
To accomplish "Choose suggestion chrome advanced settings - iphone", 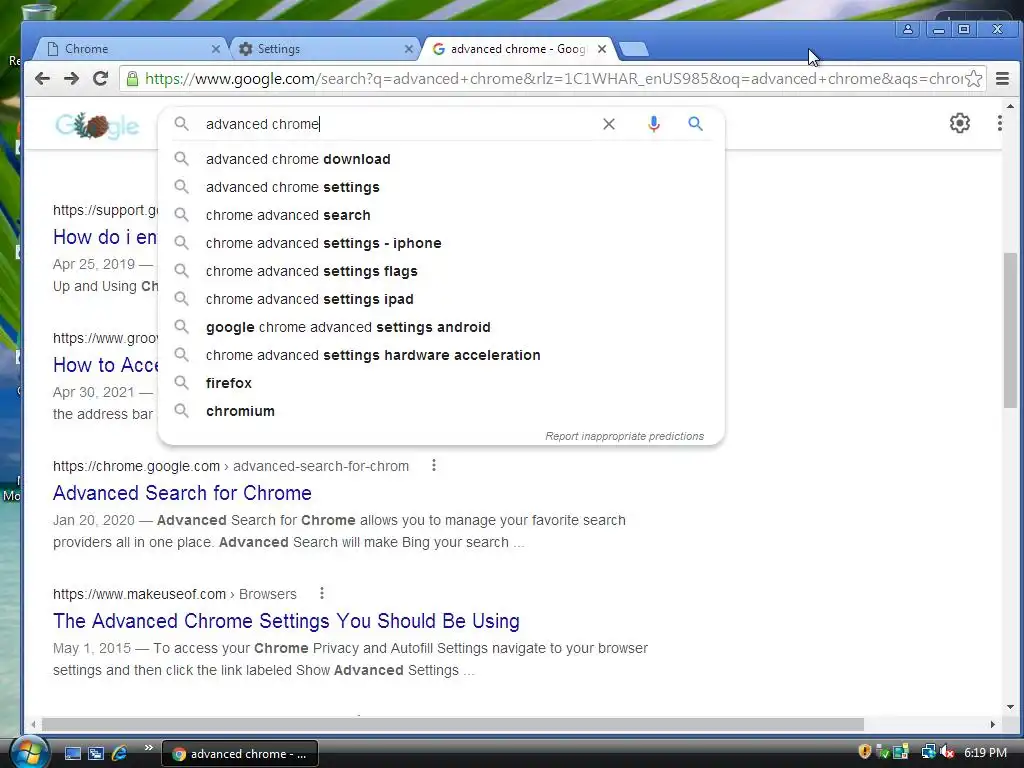I will (x=441, y=243).
